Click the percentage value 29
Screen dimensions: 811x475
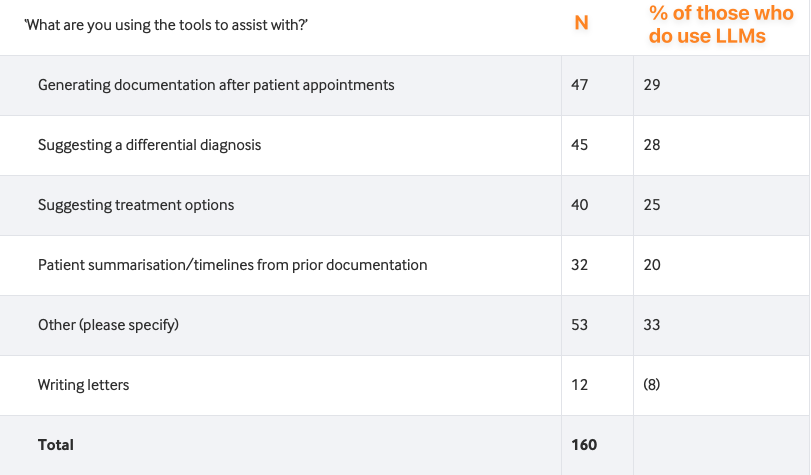point(652,85)
